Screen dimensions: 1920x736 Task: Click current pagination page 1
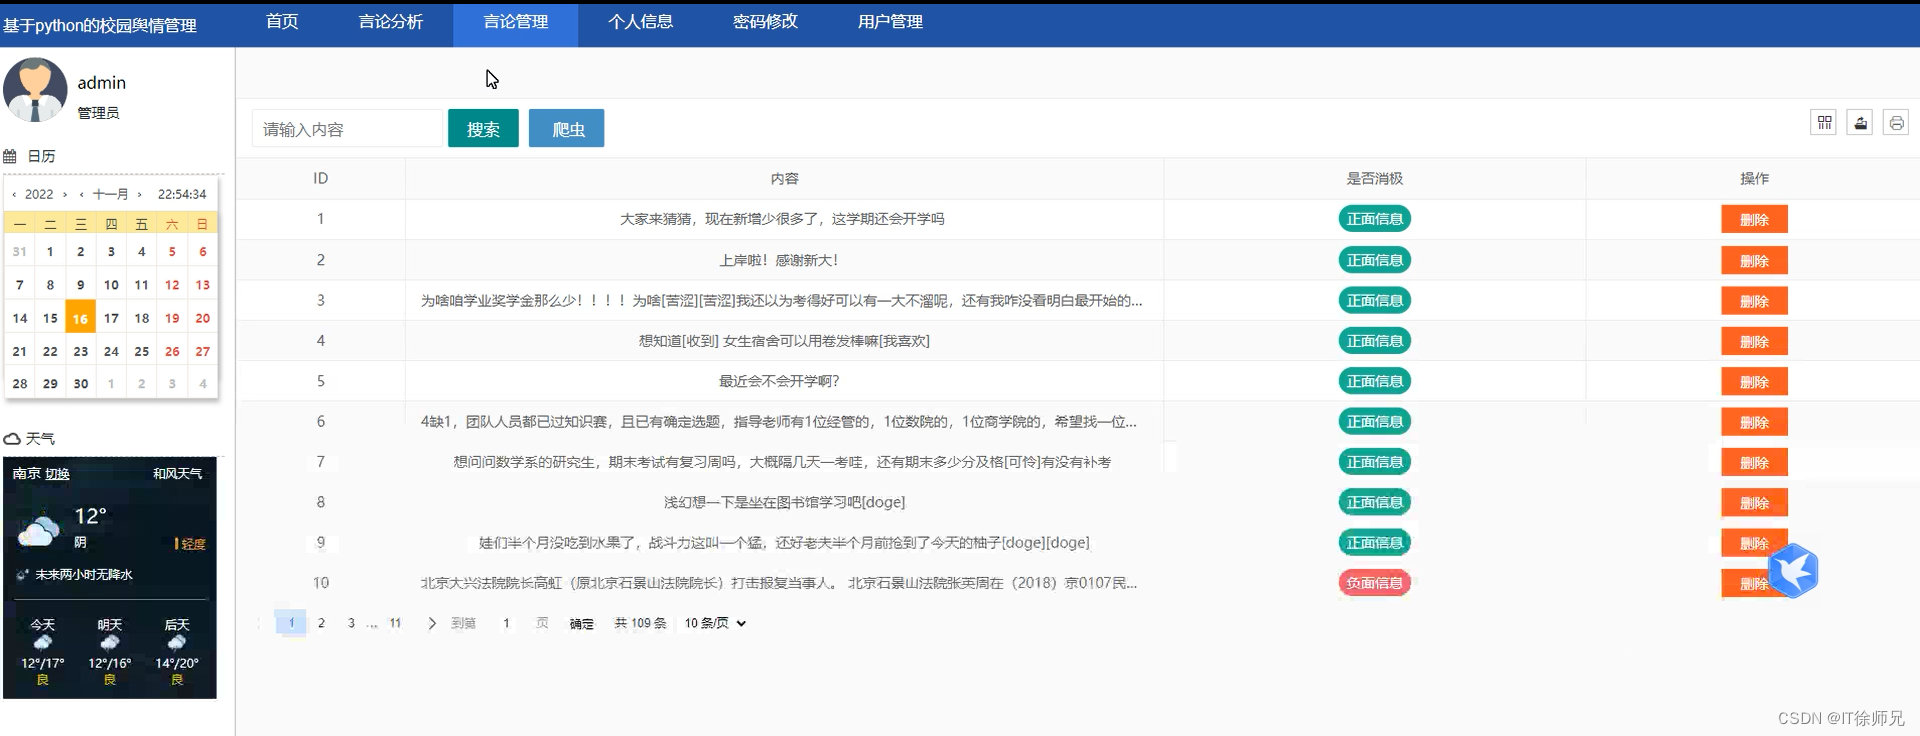click(291, 623)
